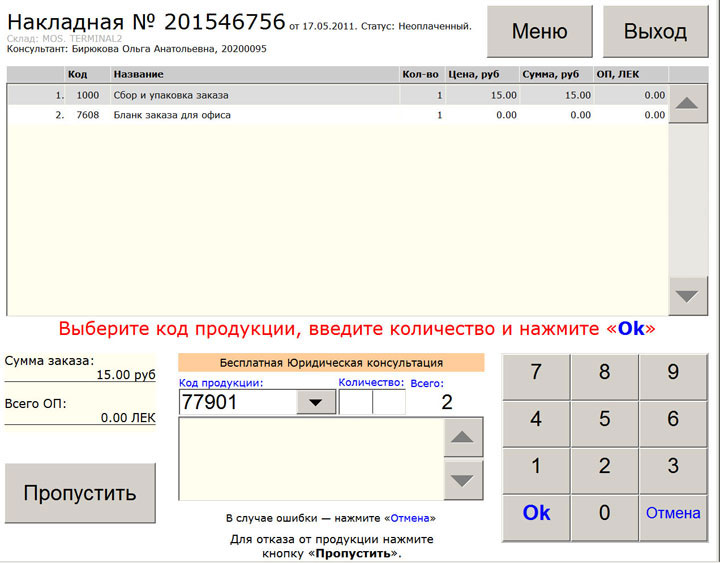Viewport: 720px width, 563px height.
Task: Click the Название column header
Action: pos(255,74)
